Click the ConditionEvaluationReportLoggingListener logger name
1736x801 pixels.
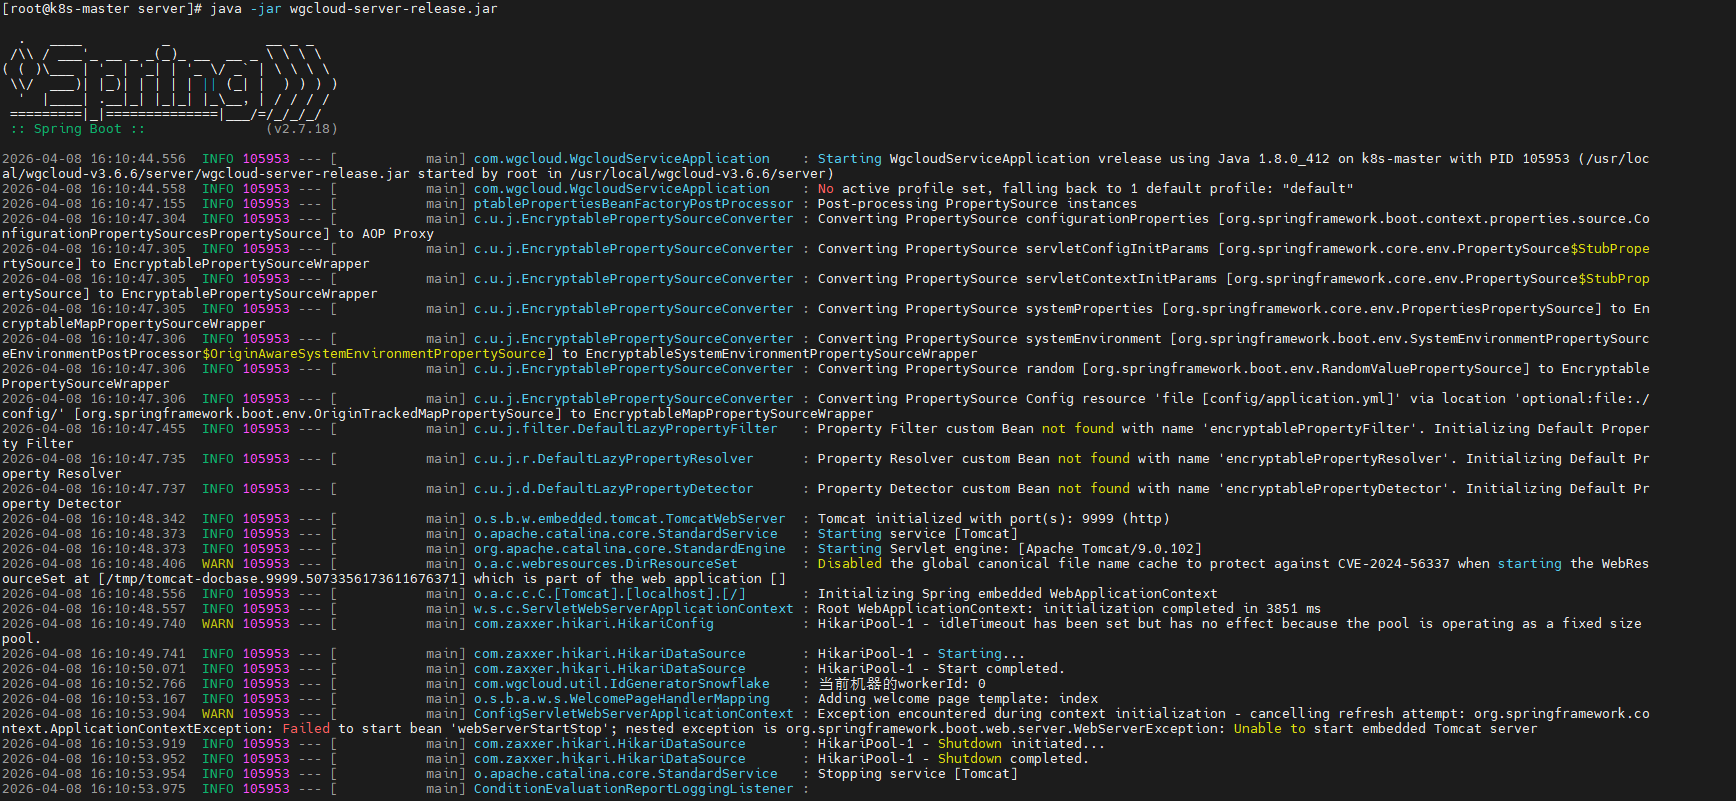pos(633,789)
